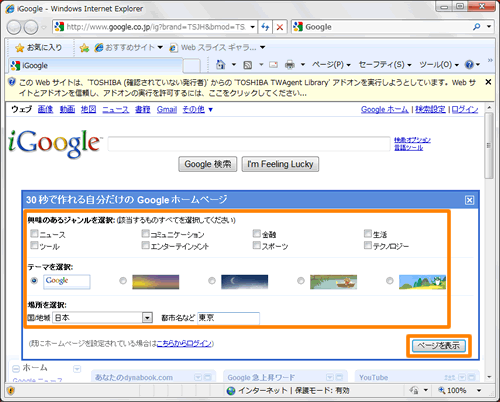
Task: Check the ツール checkbox
Action: tap(34, 245)
